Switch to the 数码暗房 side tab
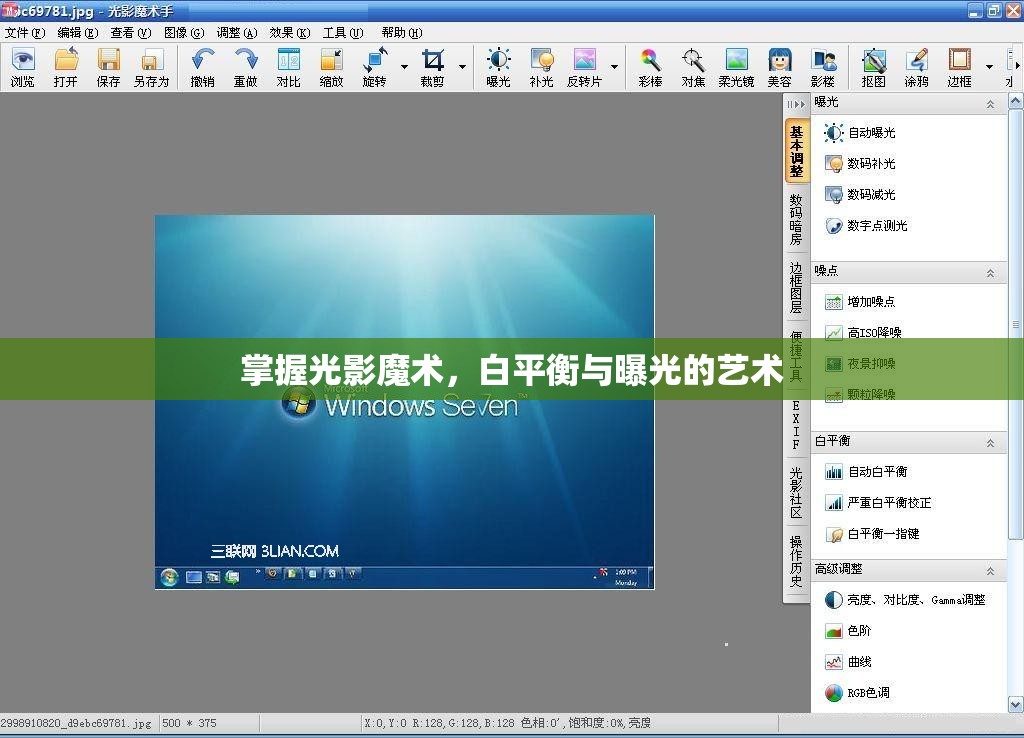This screenshot has width=1024, height=738. coord(796,219)
